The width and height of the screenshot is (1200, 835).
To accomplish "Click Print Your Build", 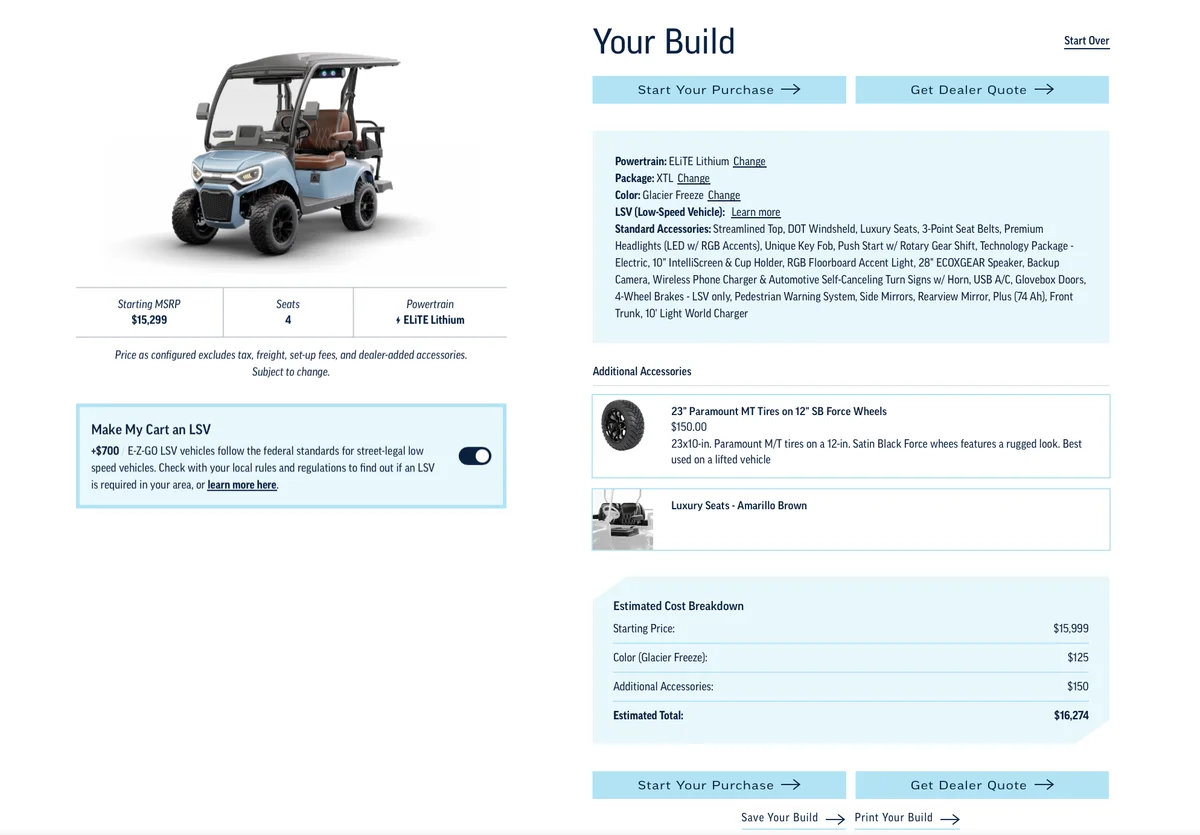I will point(893,817).
